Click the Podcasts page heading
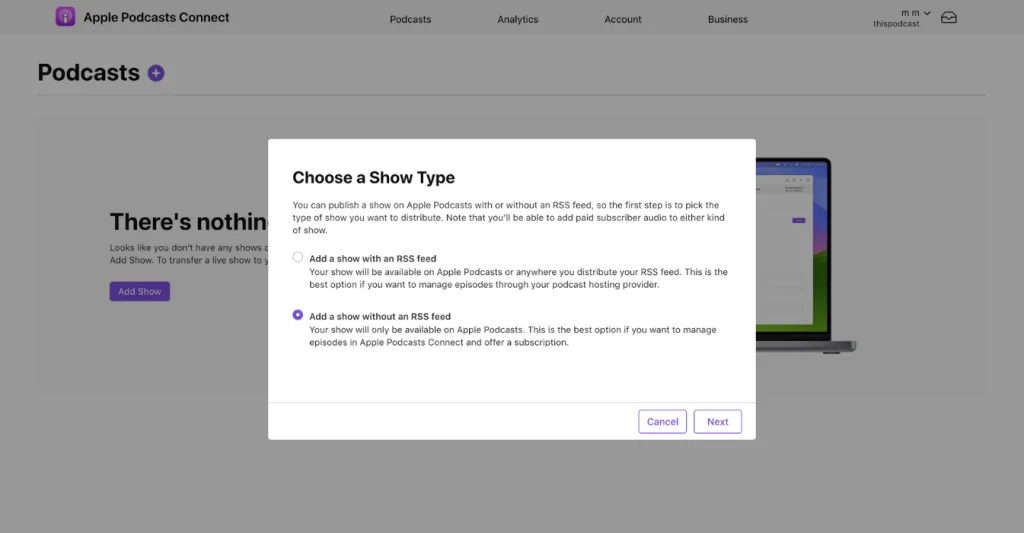1024x533 pixels. click(89, 73)
